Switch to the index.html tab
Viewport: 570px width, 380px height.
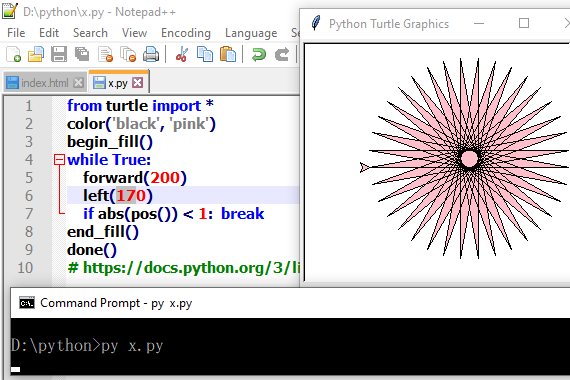coord(44,83)
